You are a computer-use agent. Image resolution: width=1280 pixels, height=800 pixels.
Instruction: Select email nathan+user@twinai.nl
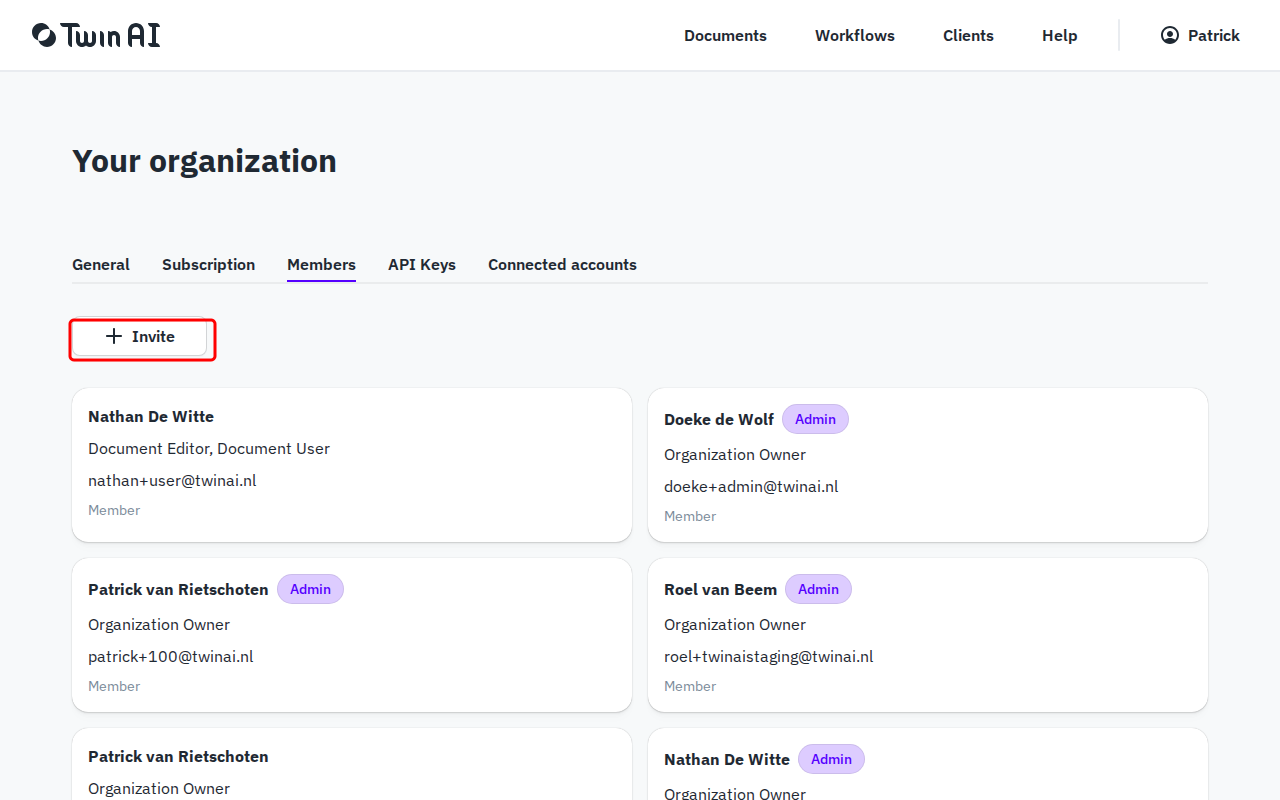click(172, 480)
